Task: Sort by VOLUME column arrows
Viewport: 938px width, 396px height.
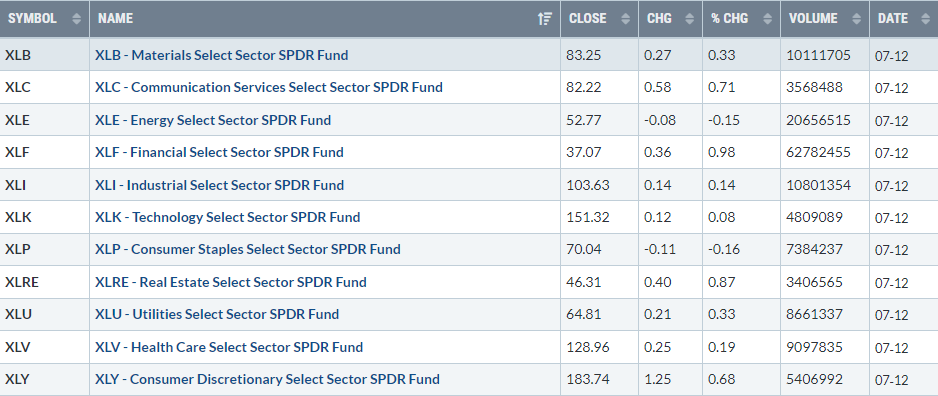Action: click(857, 19)
